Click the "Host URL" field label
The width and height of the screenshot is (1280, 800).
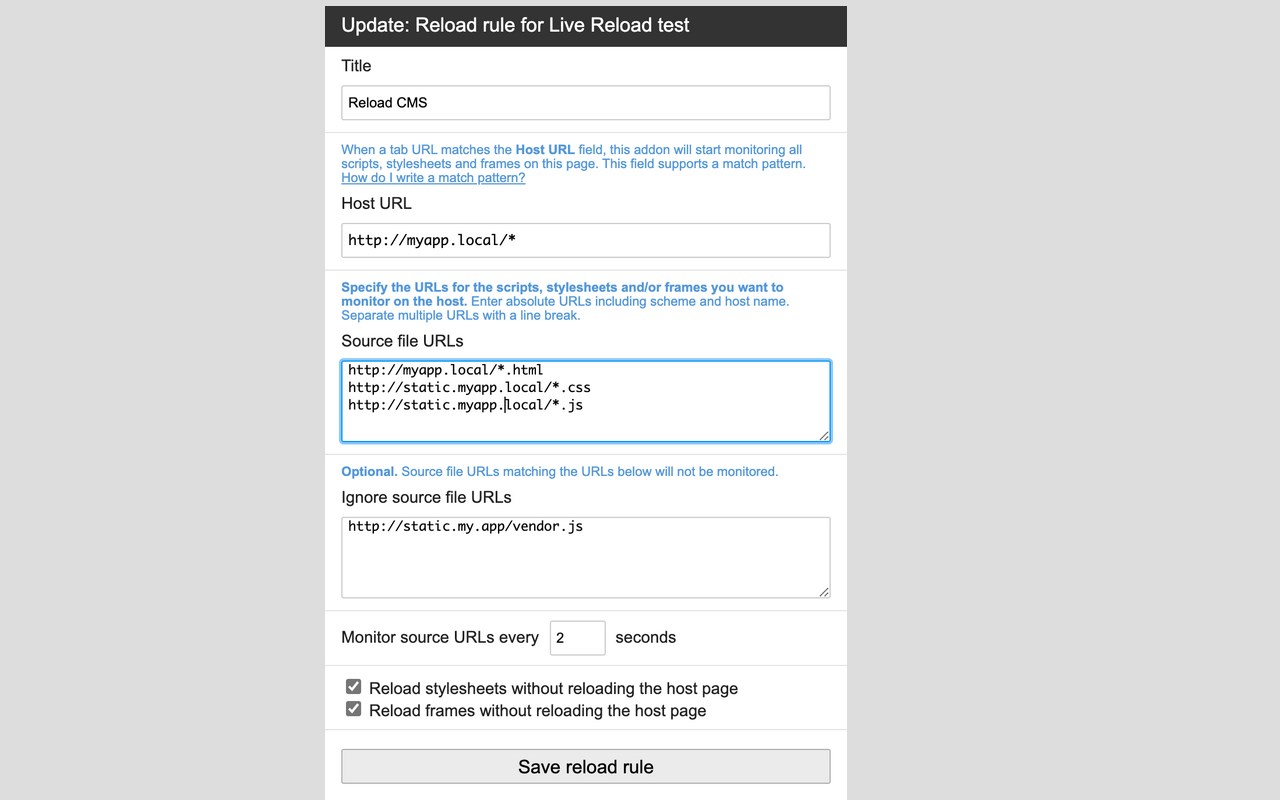pyautogui.click(x=376, y=203)
